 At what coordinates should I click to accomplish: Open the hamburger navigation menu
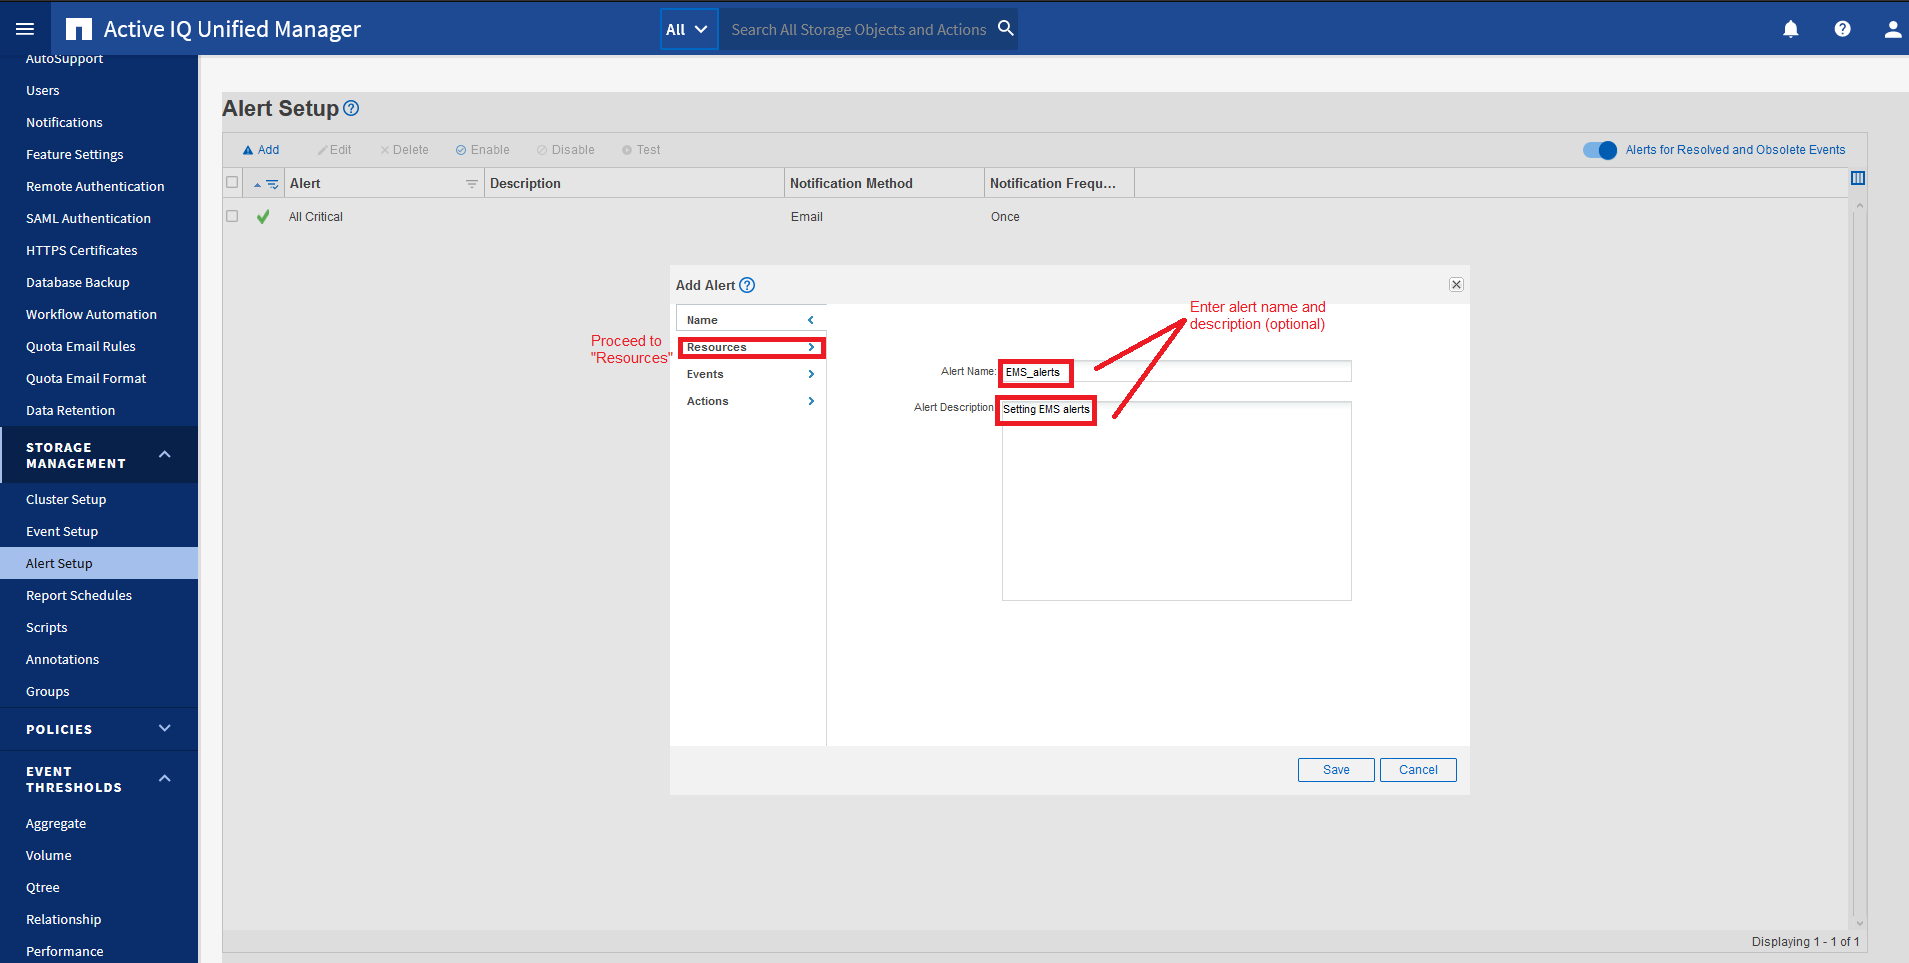point(25,29)
